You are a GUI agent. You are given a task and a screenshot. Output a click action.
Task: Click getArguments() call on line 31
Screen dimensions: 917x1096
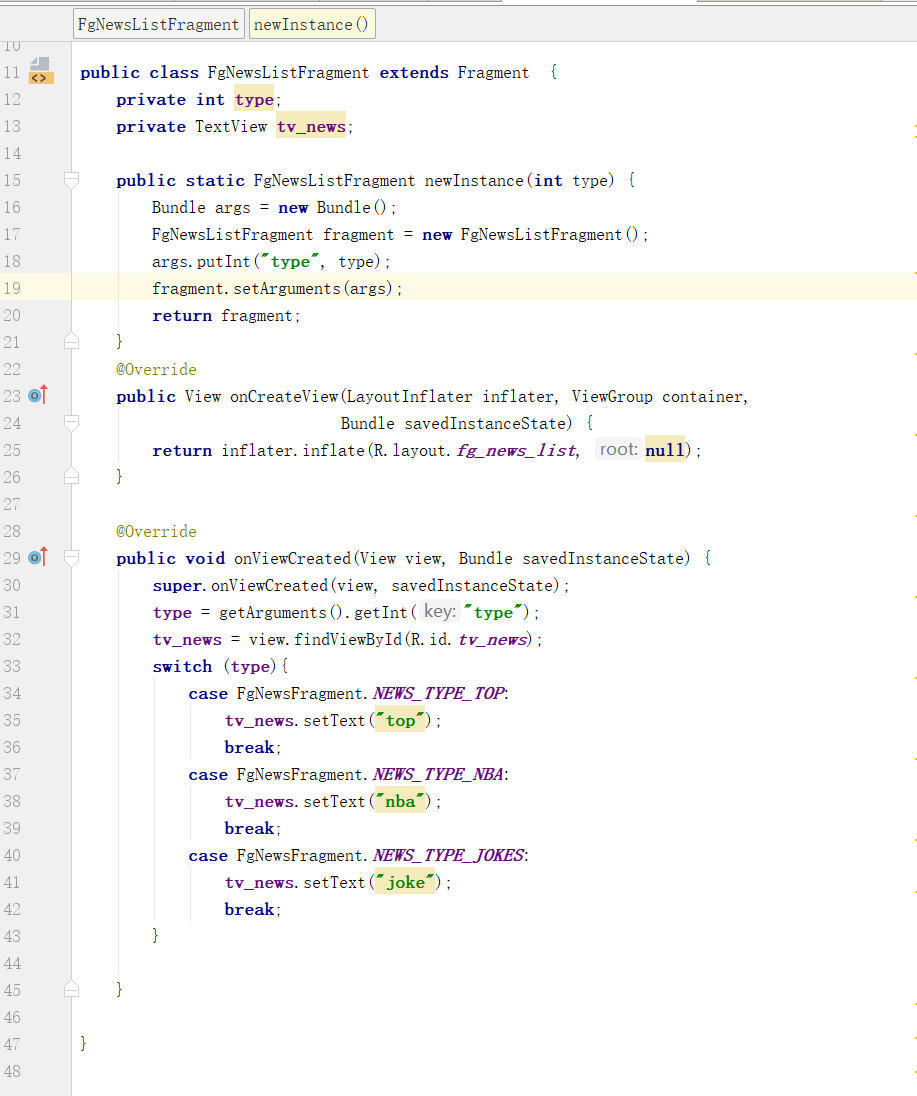point(281,613)
